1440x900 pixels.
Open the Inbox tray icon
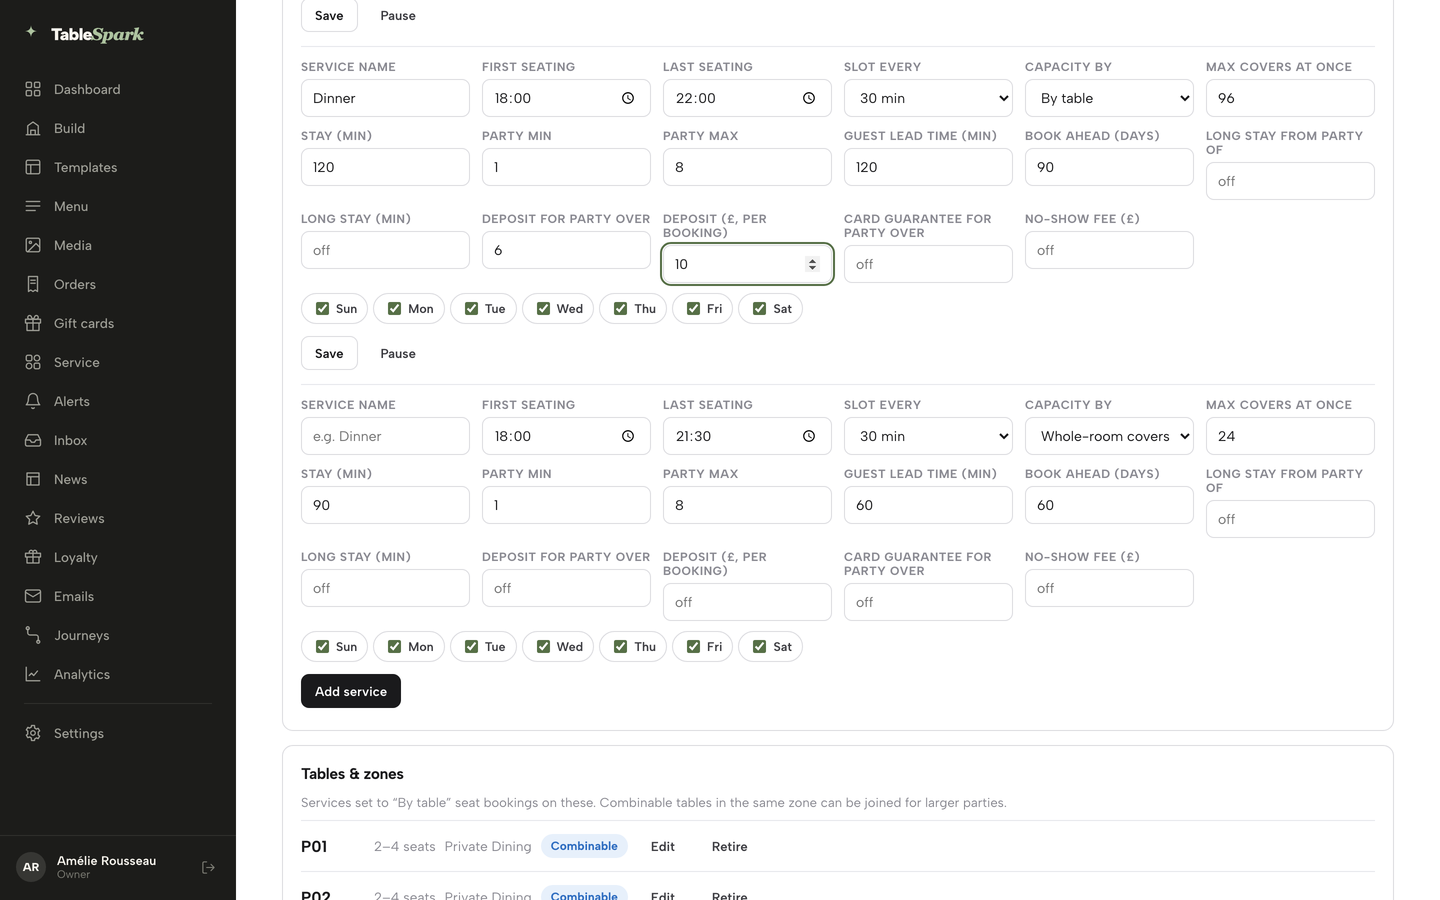(x=33, y=440)
